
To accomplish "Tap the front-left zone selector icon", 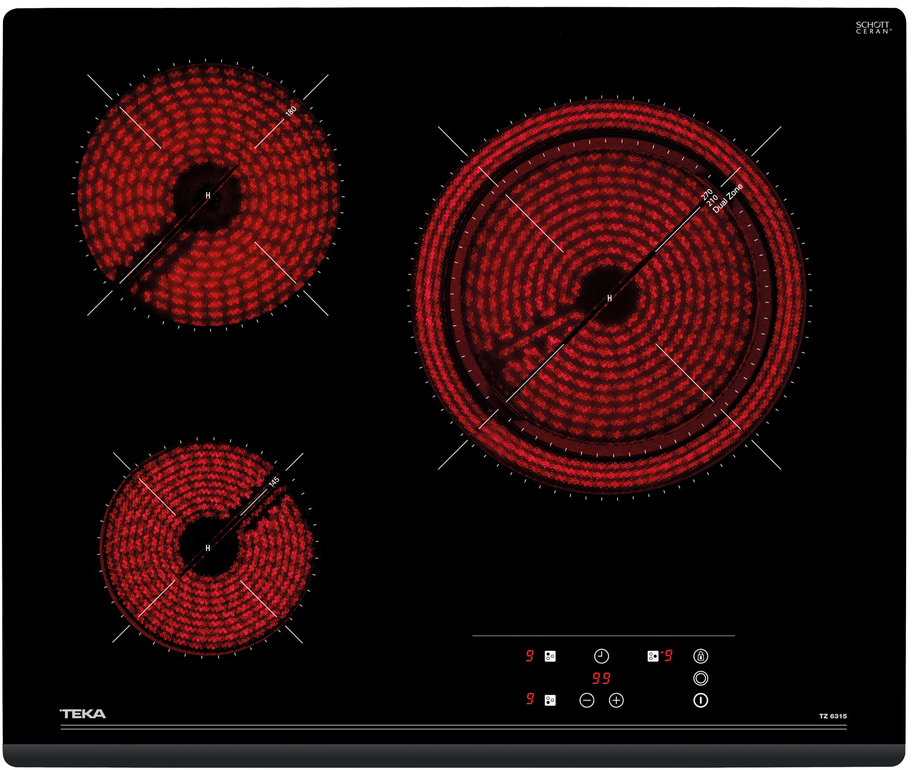I will click(550, 700).
